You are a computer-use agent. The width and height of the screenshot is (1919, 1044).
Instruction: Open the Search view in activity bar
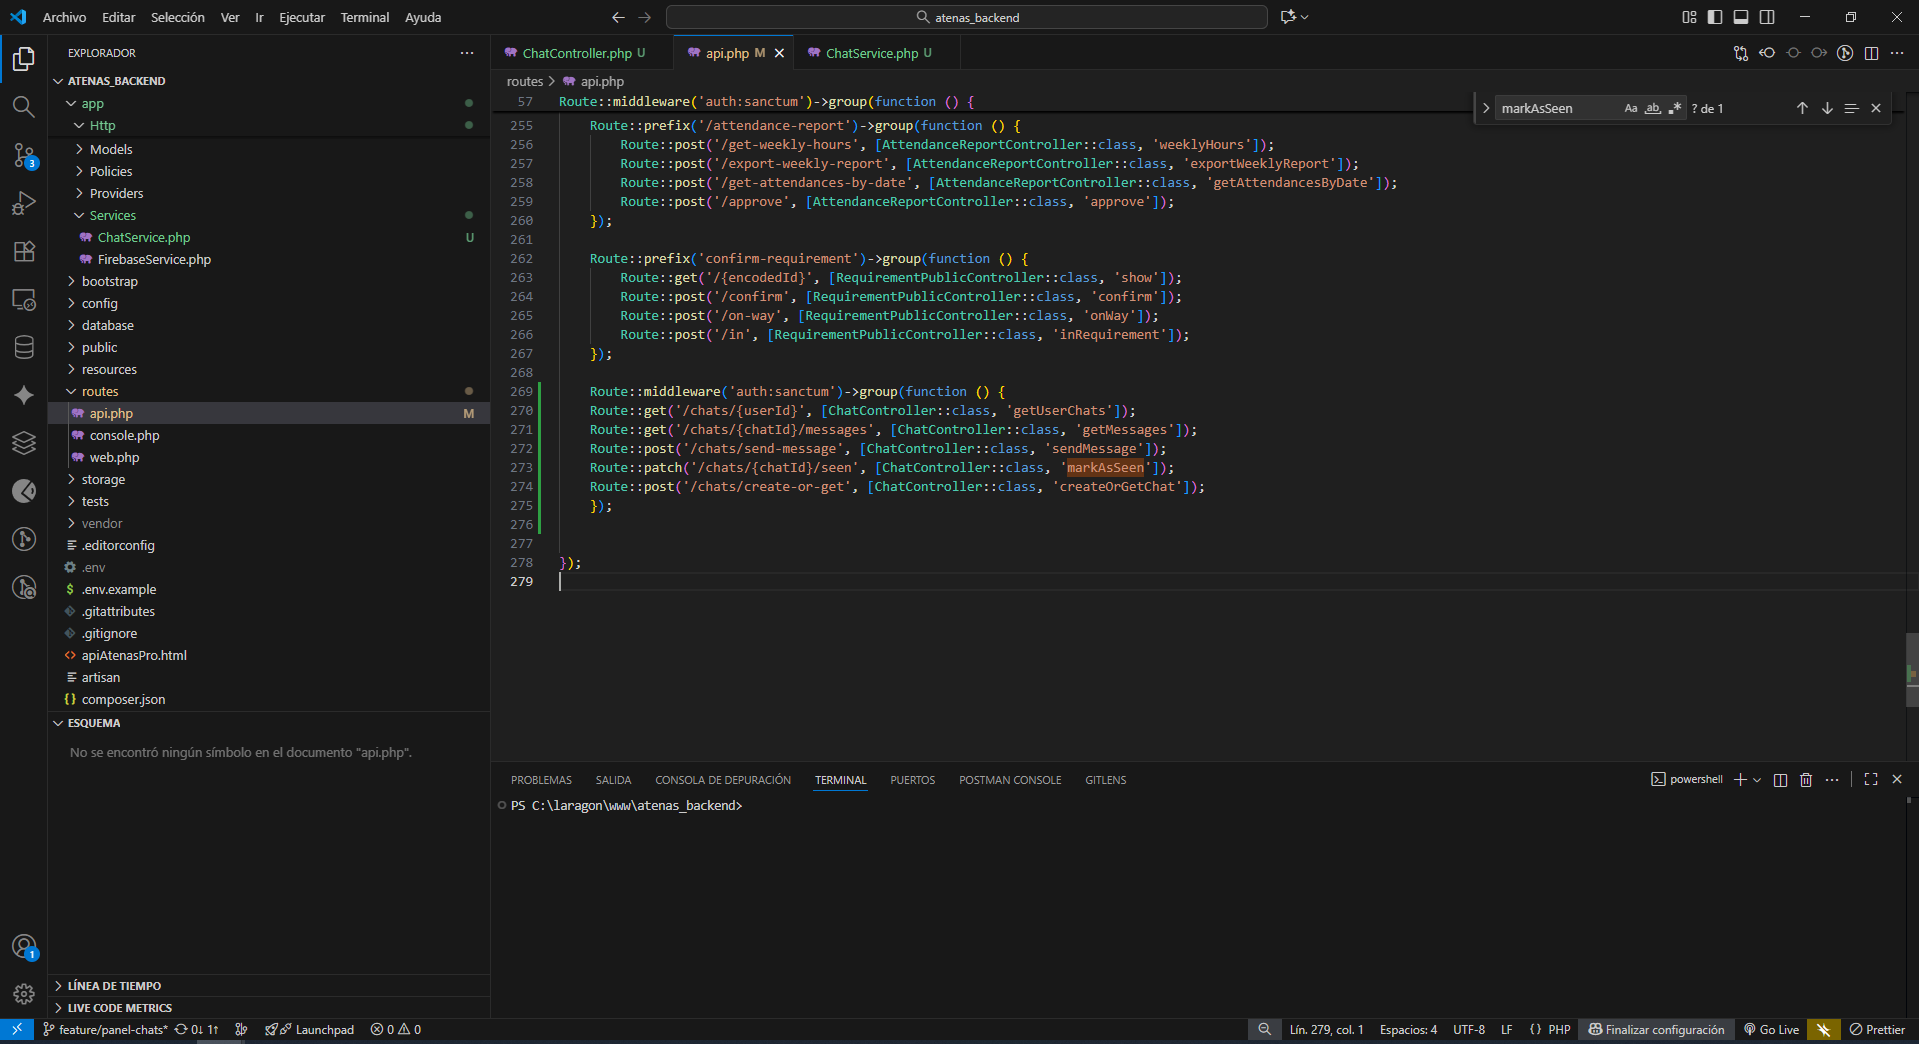point(23,106)
